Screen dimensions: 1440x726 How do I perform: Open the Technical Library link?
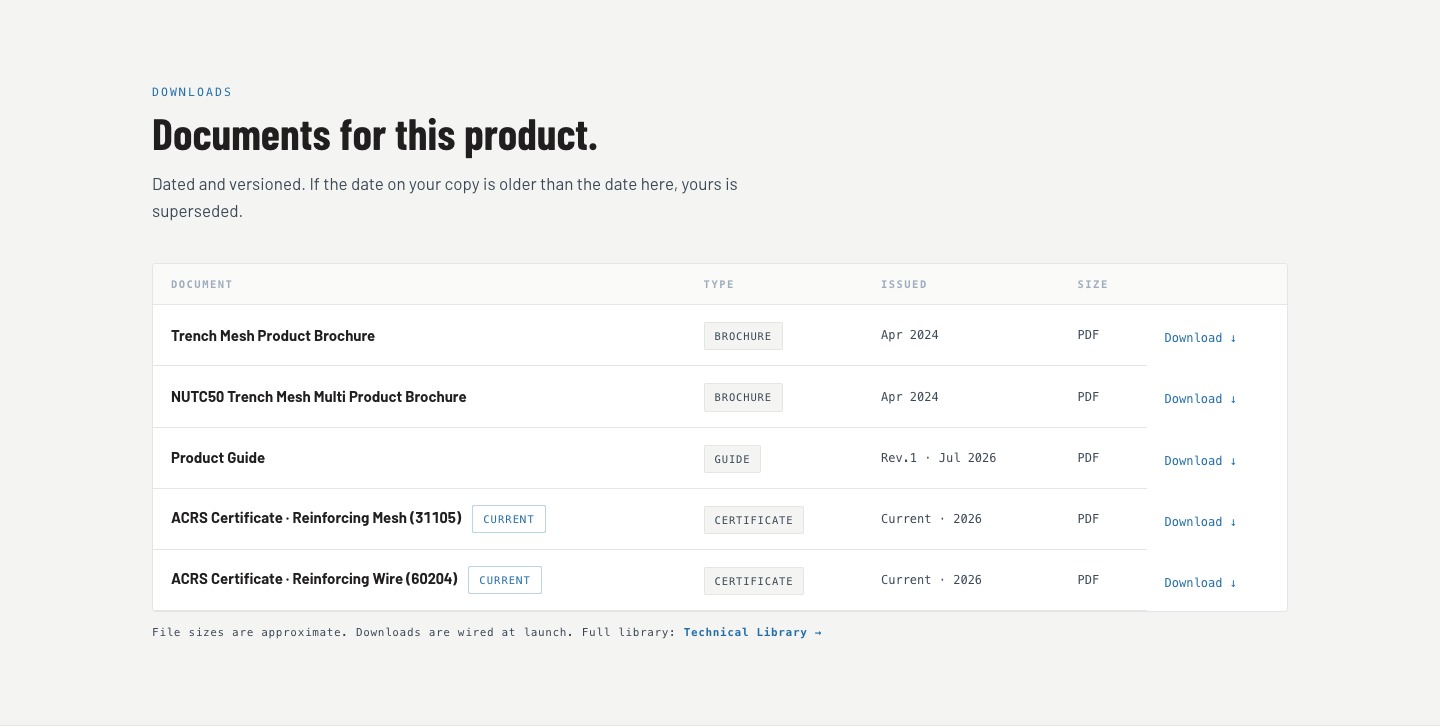coord(752,633)
